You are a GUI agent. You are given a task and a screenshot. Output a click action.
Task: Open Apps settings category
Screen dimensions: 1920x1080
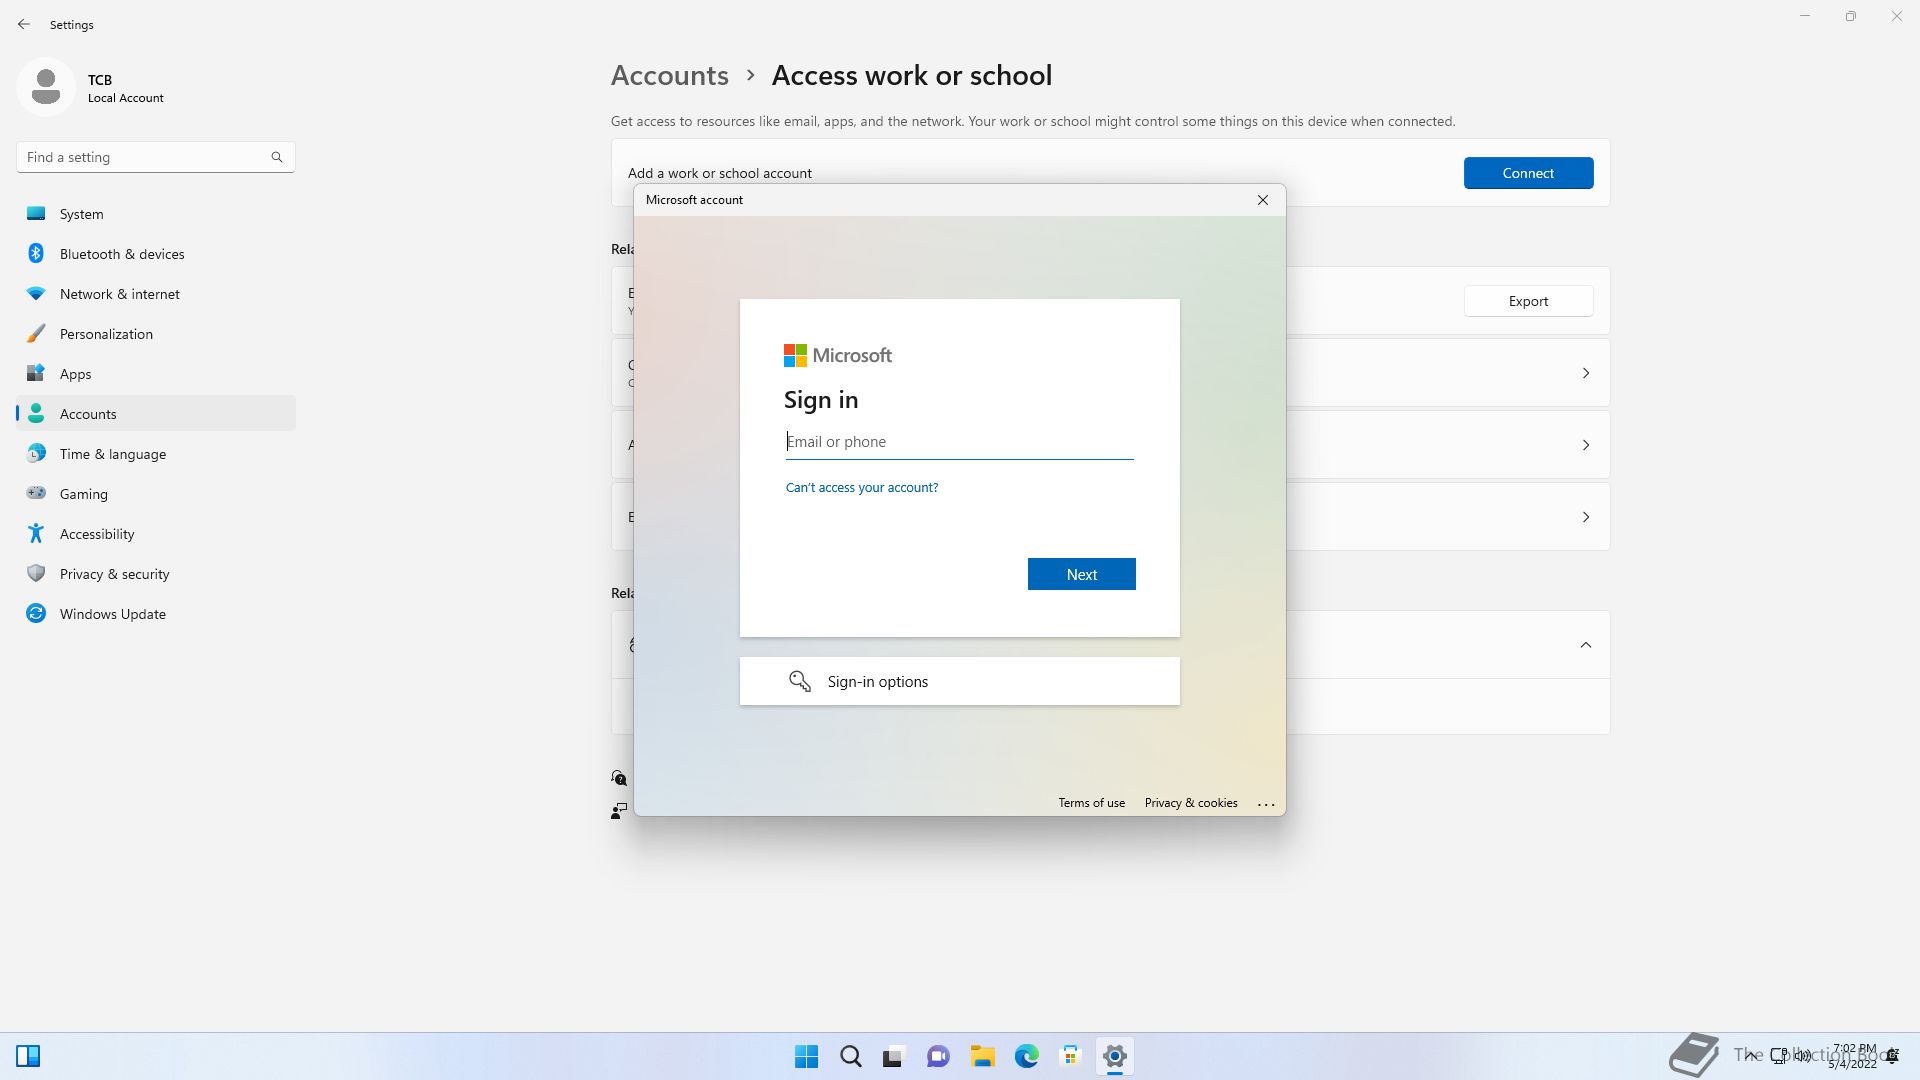pos(156,374)
